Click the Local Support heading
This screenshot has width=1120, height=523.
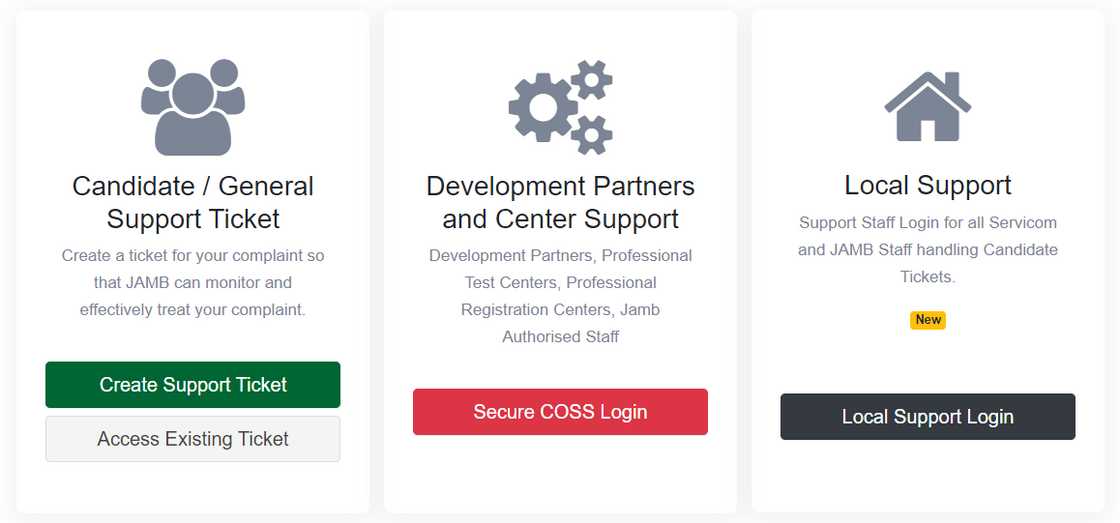coord(928,186)
